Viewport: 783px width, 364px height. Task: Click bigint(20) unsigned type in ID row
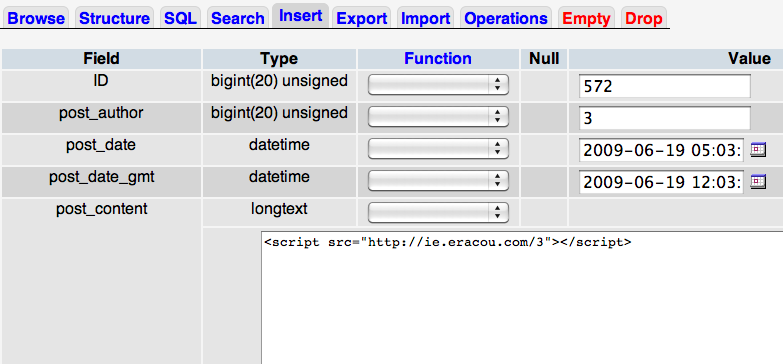279,80
